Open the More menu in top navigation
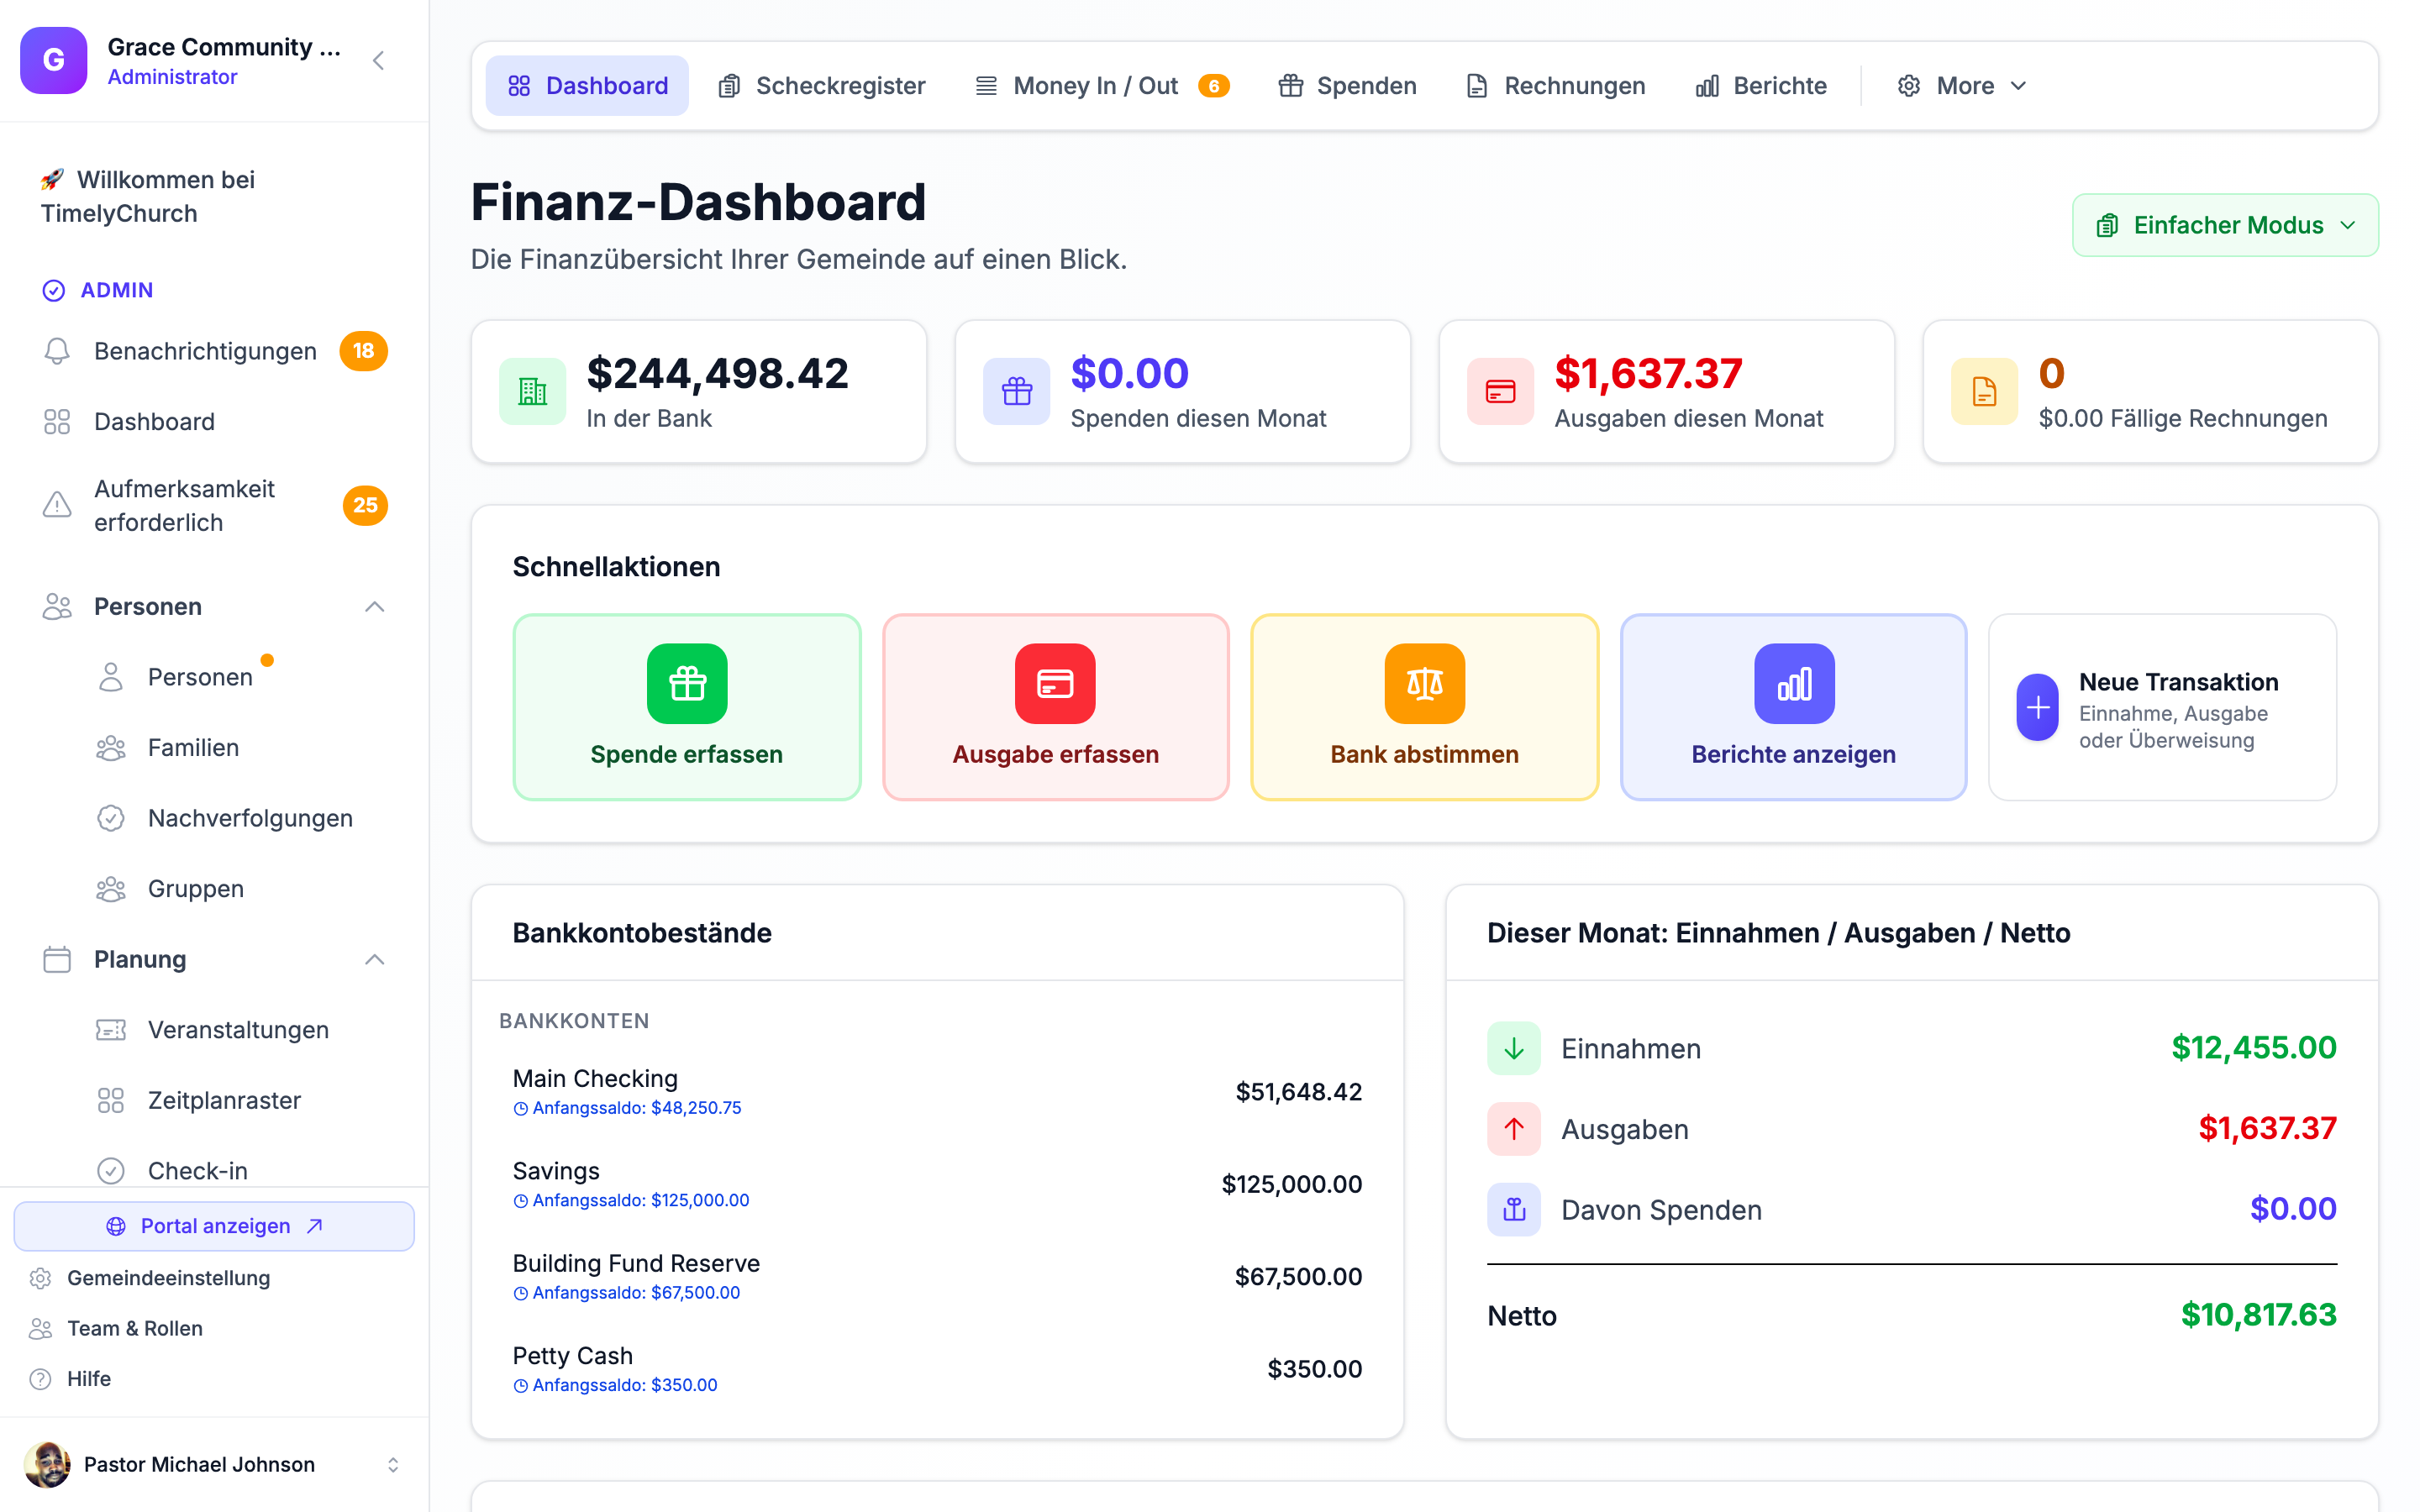Screen dimensions: 2420x1512 [1961, 86]
